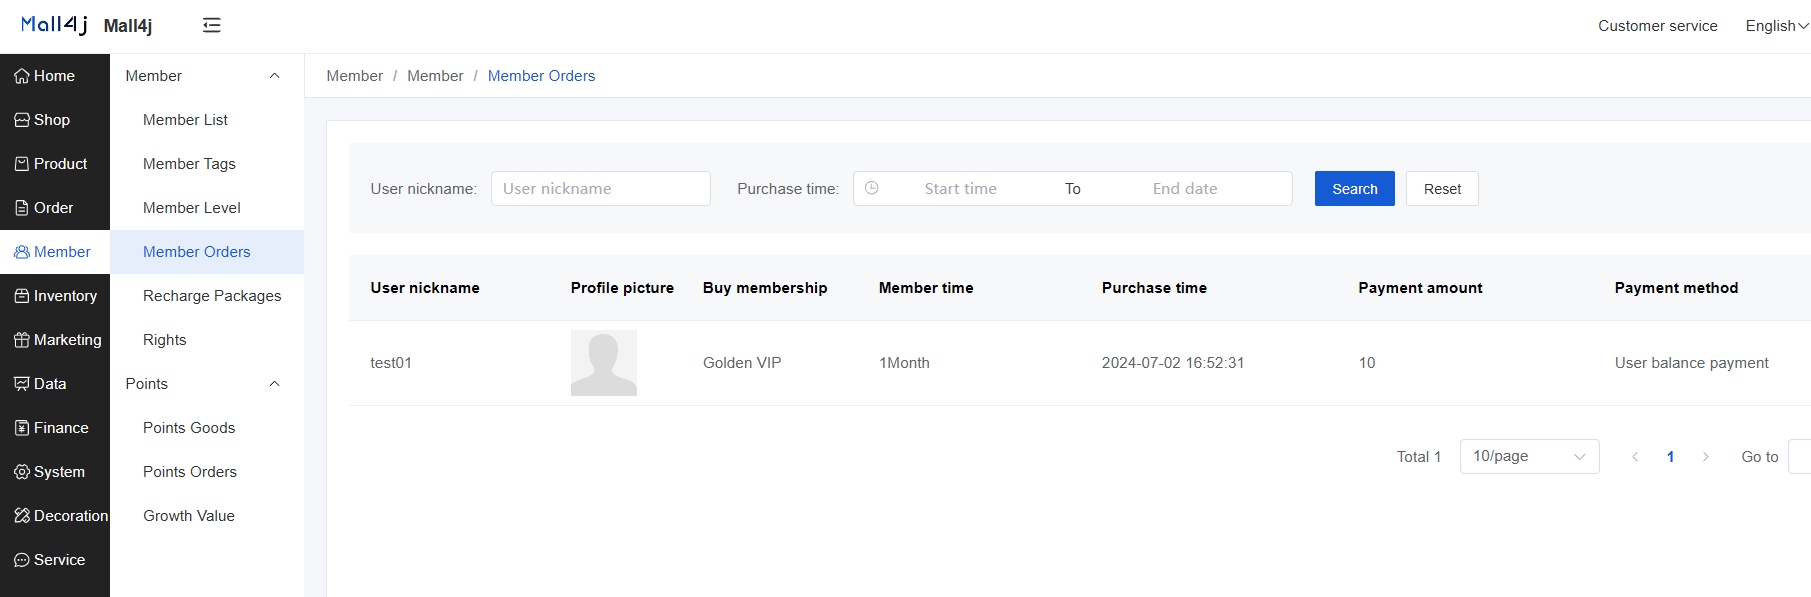Open Points Goods submenu item

207,428
